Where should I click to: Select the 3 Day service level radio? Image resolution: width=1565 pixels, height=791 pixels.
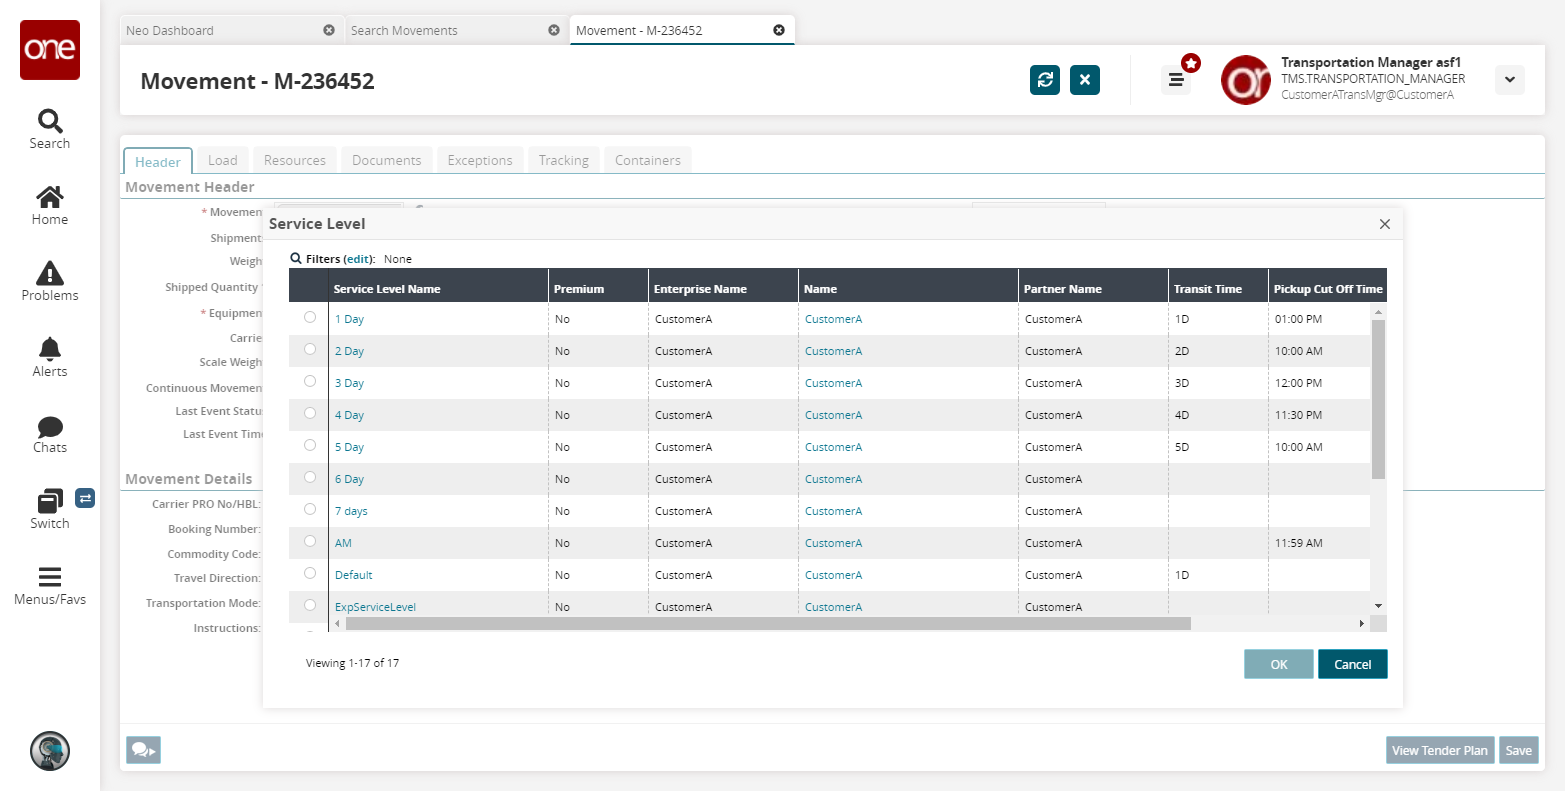[x=310, y=381]
